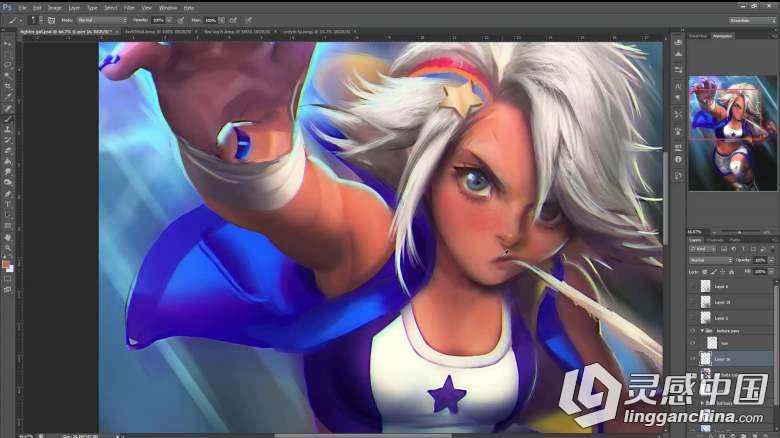Toggle visibility of Layer 26
Image resolution: width=780 pixels, height=438 pixels.
(692, 358)
